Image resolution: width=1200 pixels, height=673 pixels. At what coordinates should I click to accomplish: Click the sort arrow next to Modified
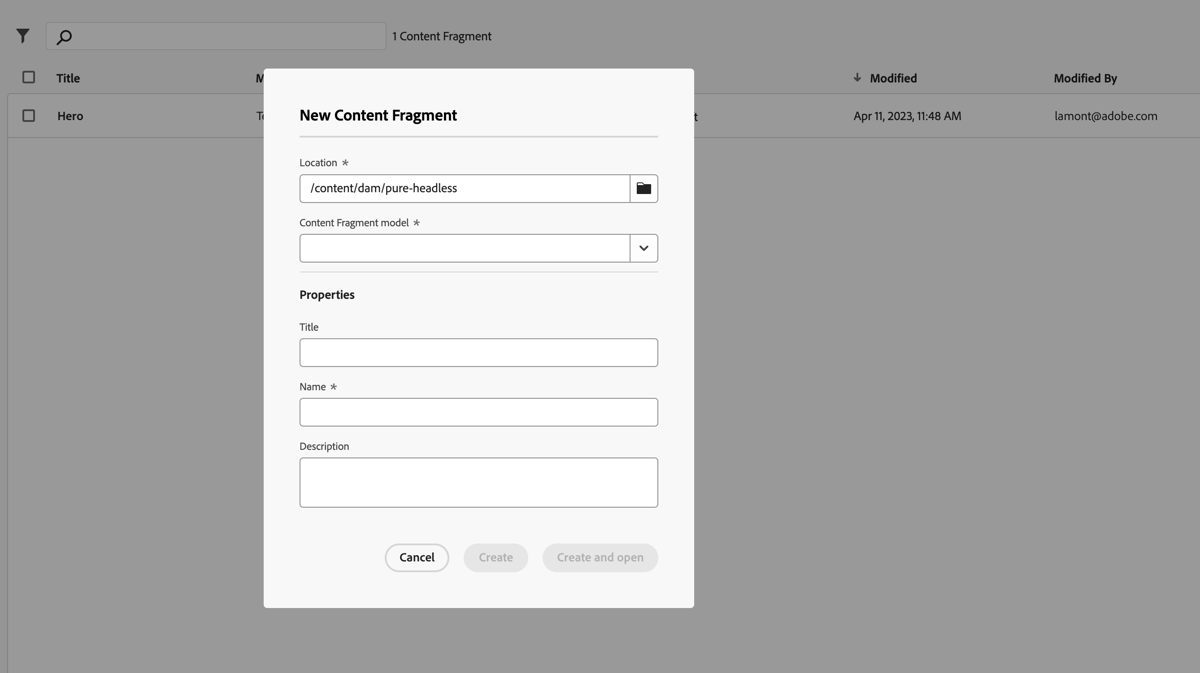[x=856, y=77]
